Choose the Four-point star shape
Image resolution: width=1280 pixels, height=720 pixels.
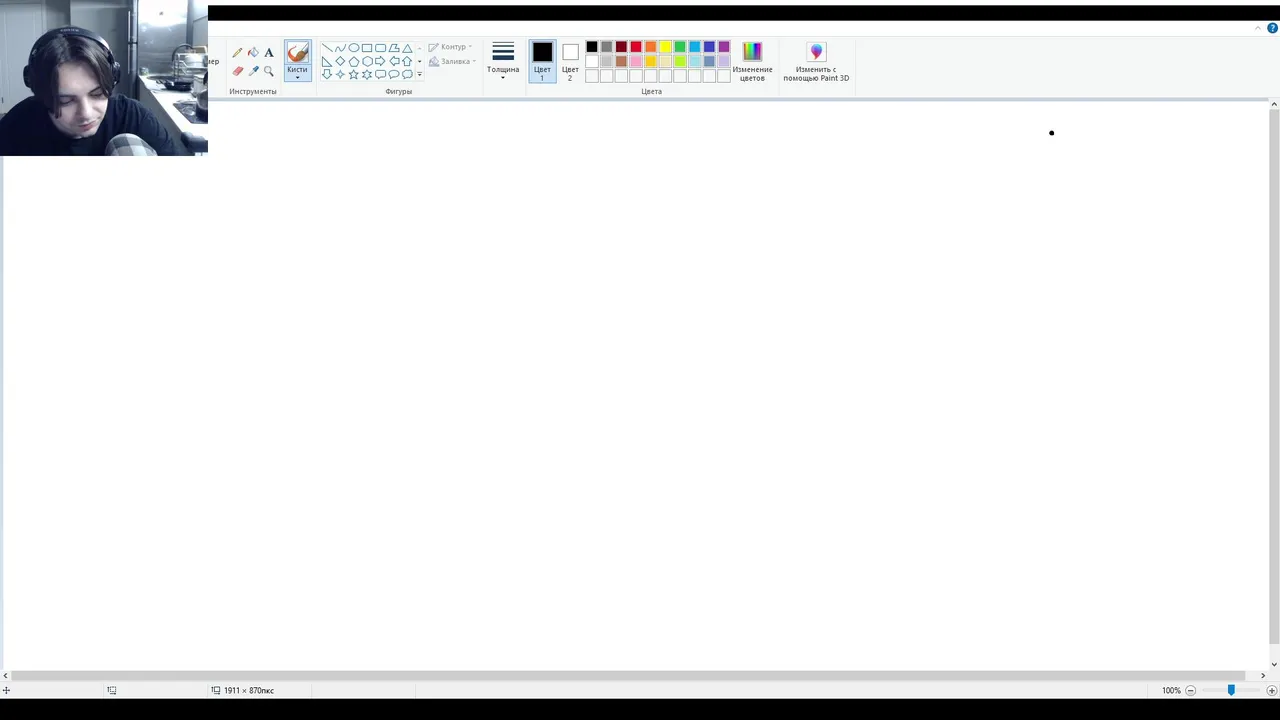coord(340,74)
